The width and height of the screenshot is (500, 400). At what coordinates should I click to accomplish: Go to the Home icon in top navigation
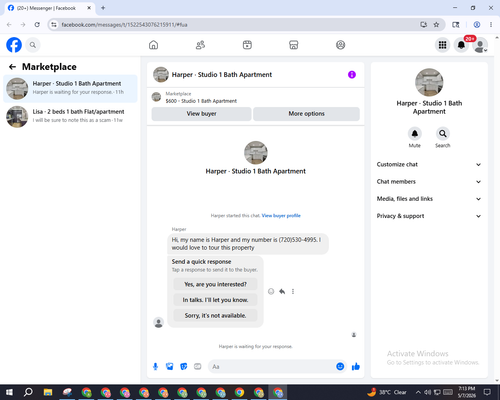(153, 45)
